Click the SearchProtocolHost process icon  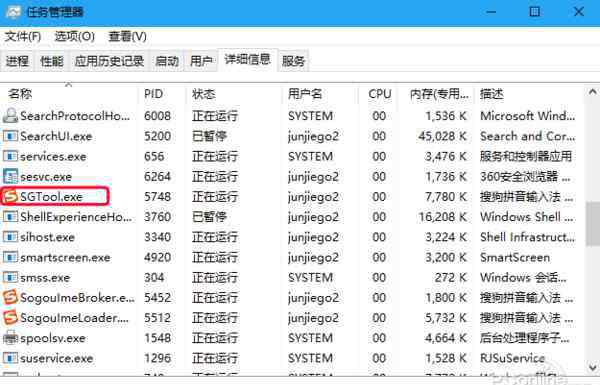10,116
